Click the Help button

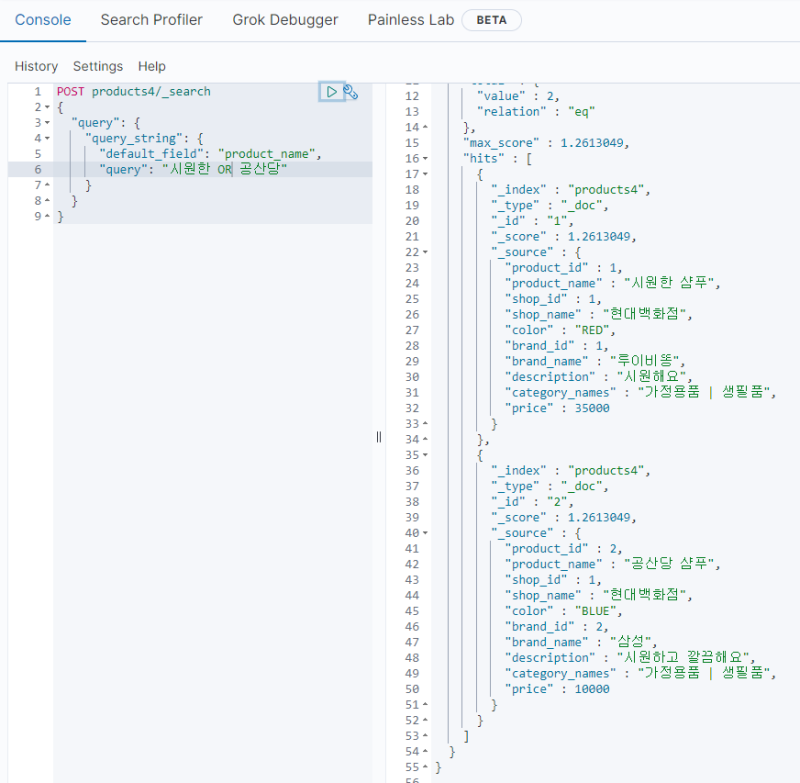(152, 66)
